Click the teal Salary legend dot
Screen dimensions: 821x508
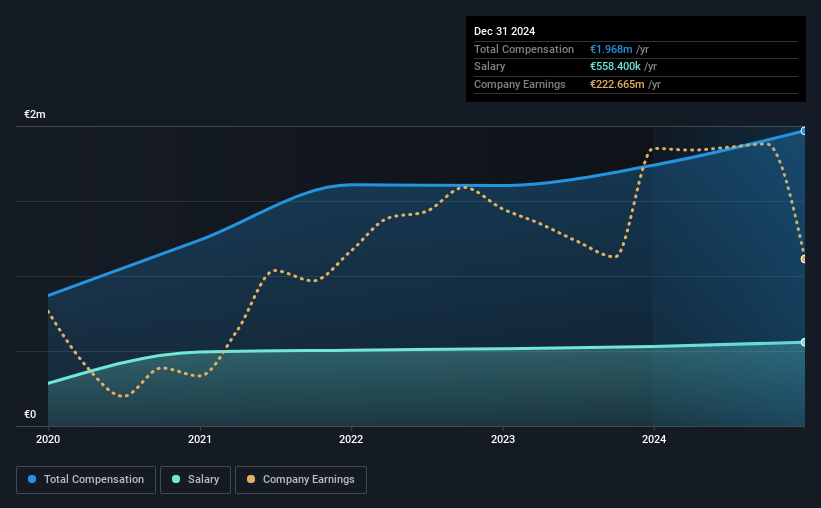[x=176, y=479]
